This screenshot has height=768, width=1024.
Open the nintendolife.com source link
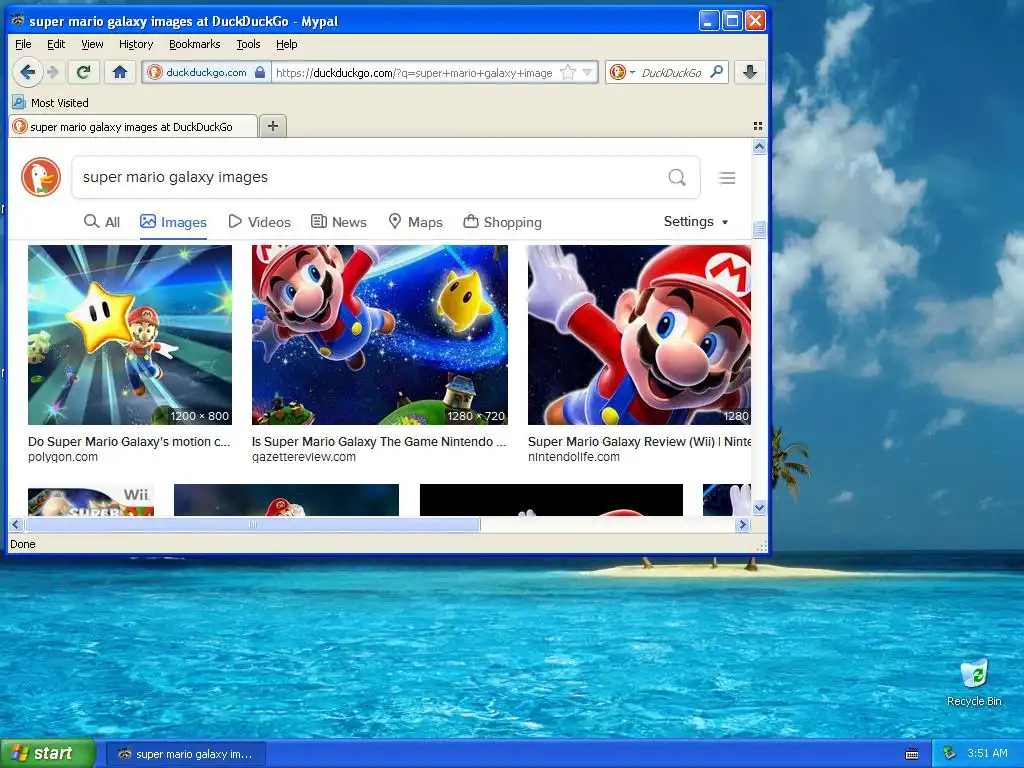tap(573, 456)
